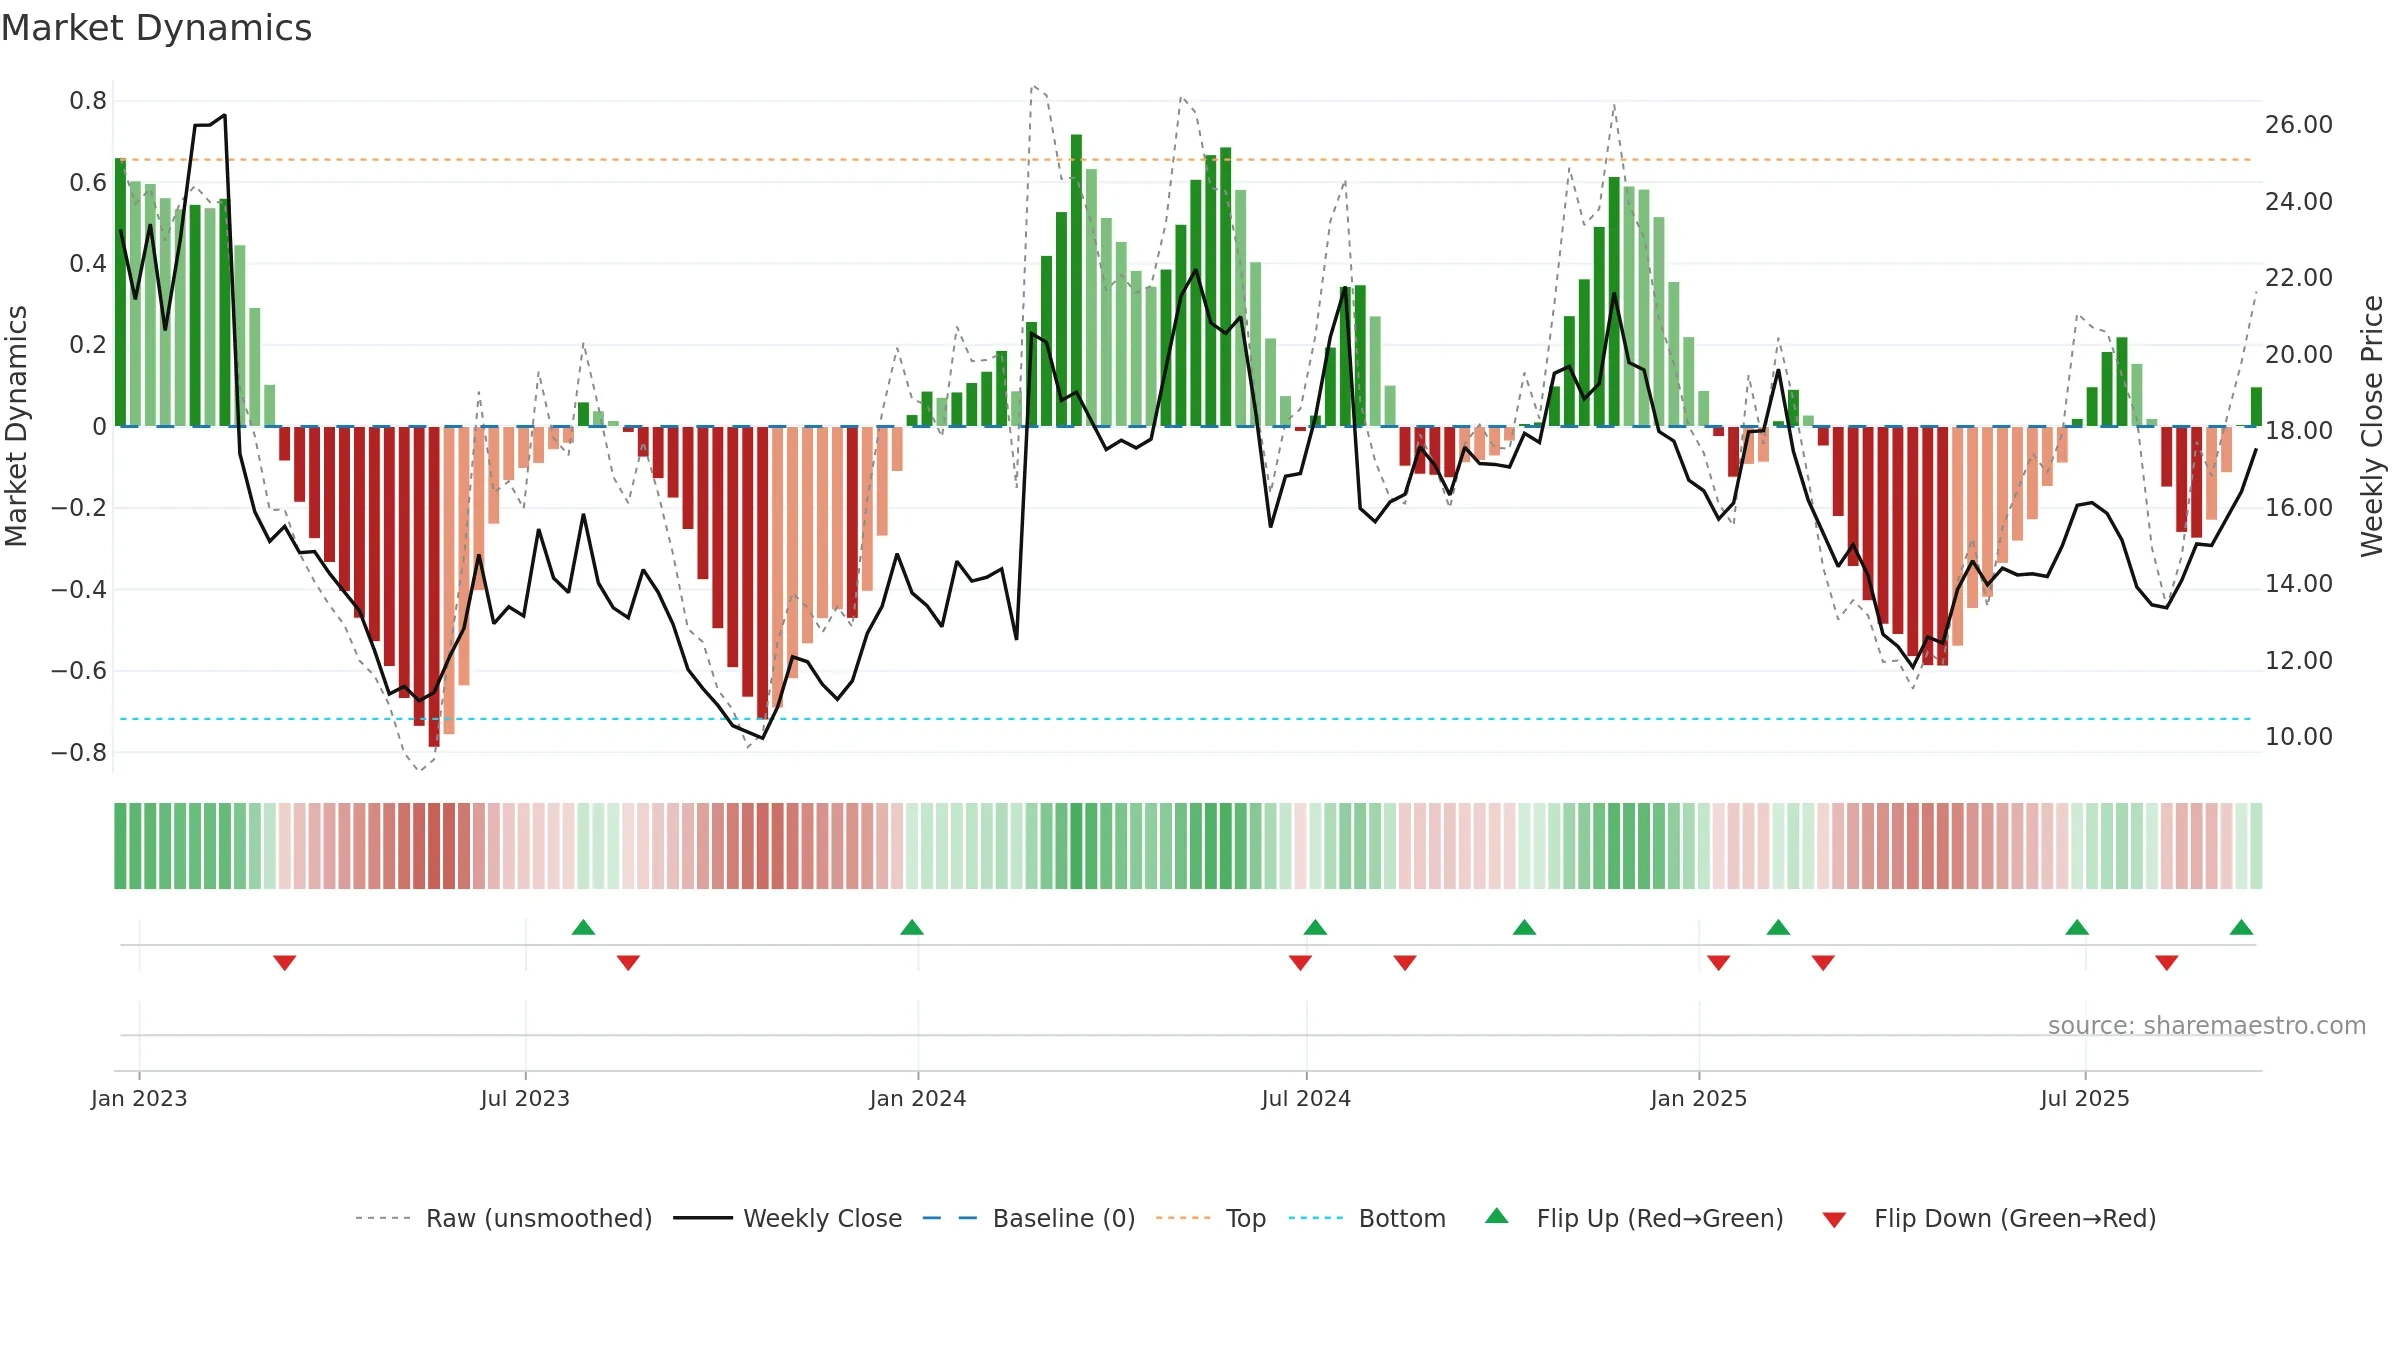The image size is (2400, 1350).
Task: Click the Weekly Close Price axis title
Action: pyautogui.click(x=2372, y=426)
